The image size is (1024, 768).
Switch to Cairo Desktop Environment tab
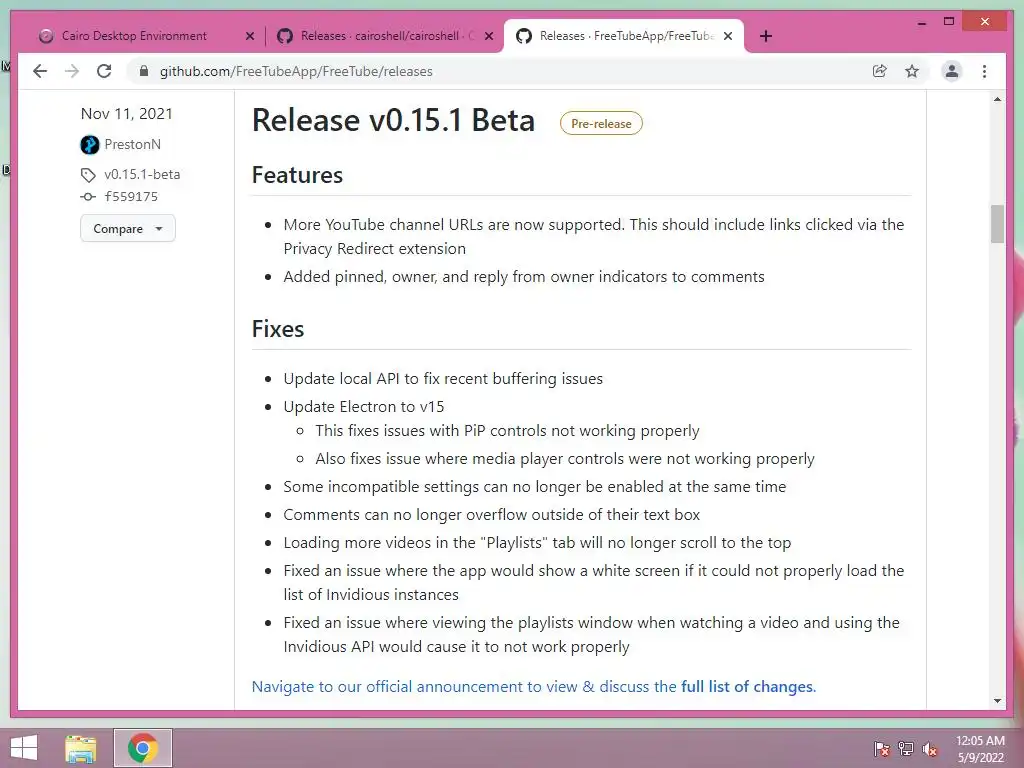point(134,36)
